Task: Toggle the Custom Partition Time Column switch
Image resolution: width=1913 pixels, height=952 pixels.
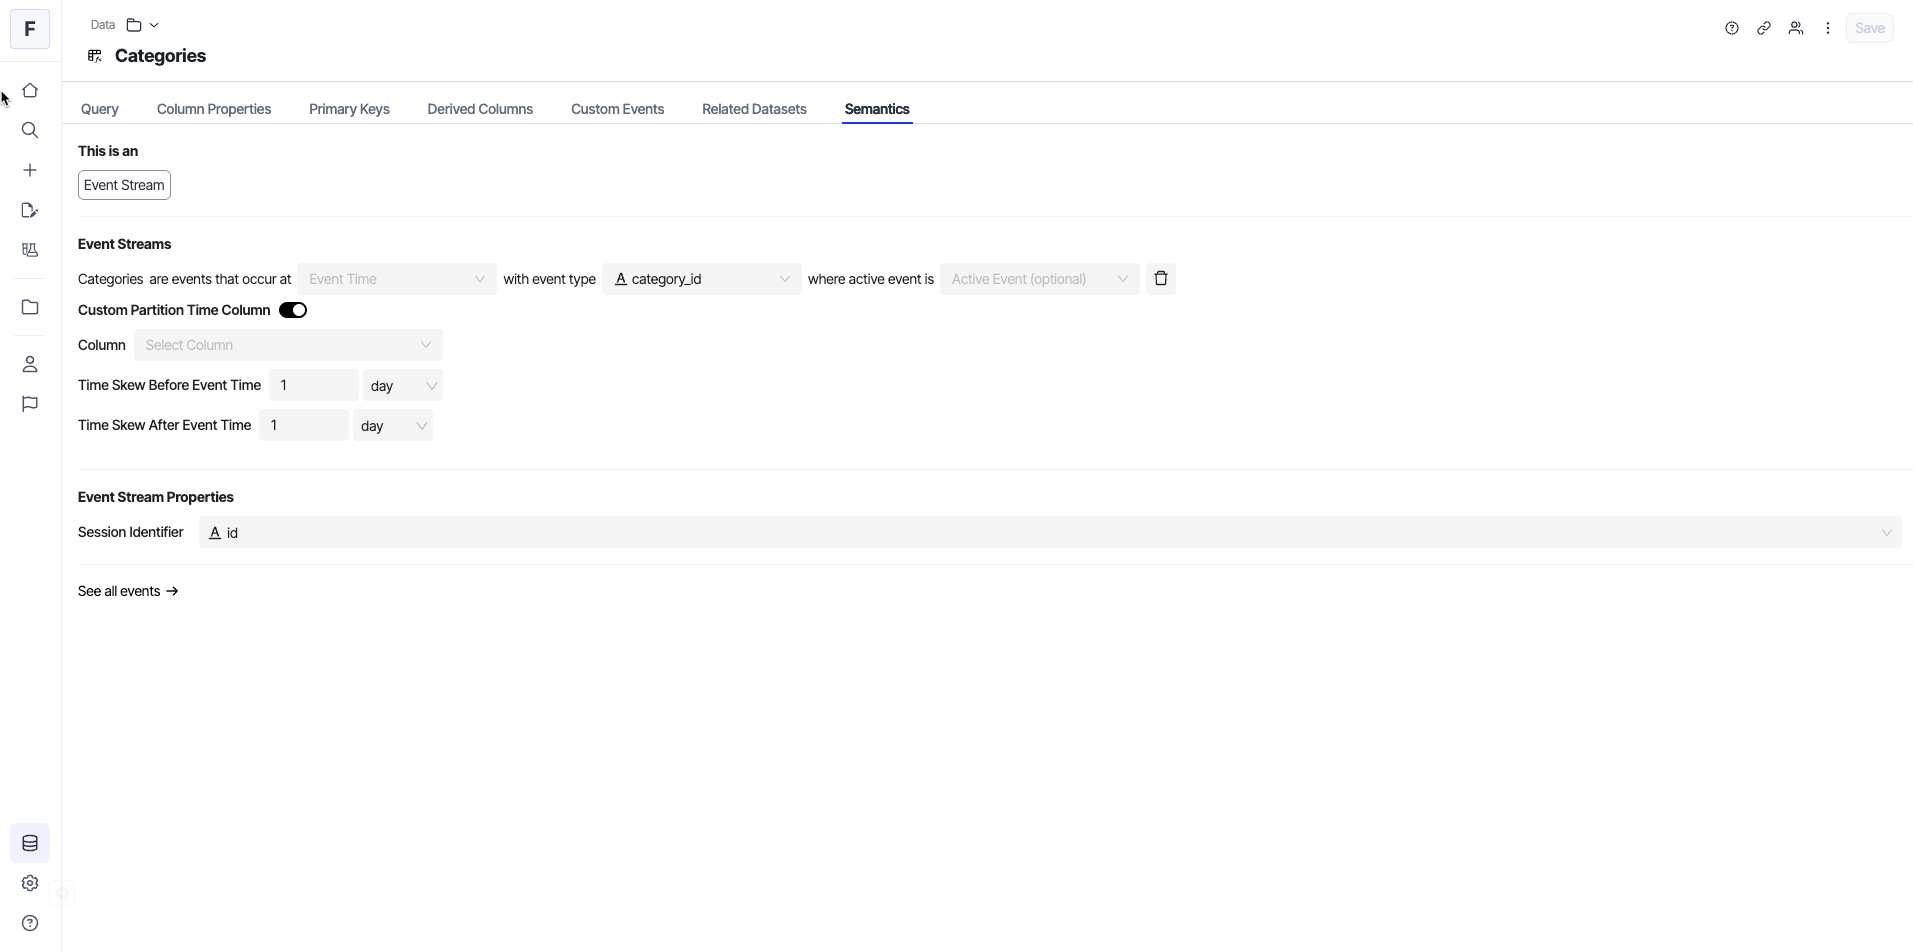Action: point(293,311)
